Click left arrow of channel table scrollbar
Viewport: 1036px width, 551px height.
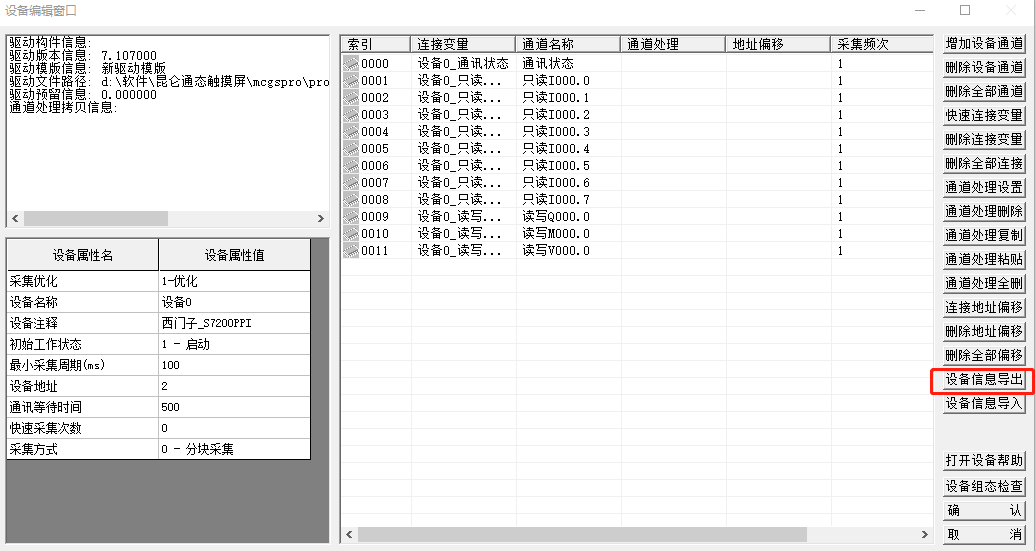pos(350,534)
